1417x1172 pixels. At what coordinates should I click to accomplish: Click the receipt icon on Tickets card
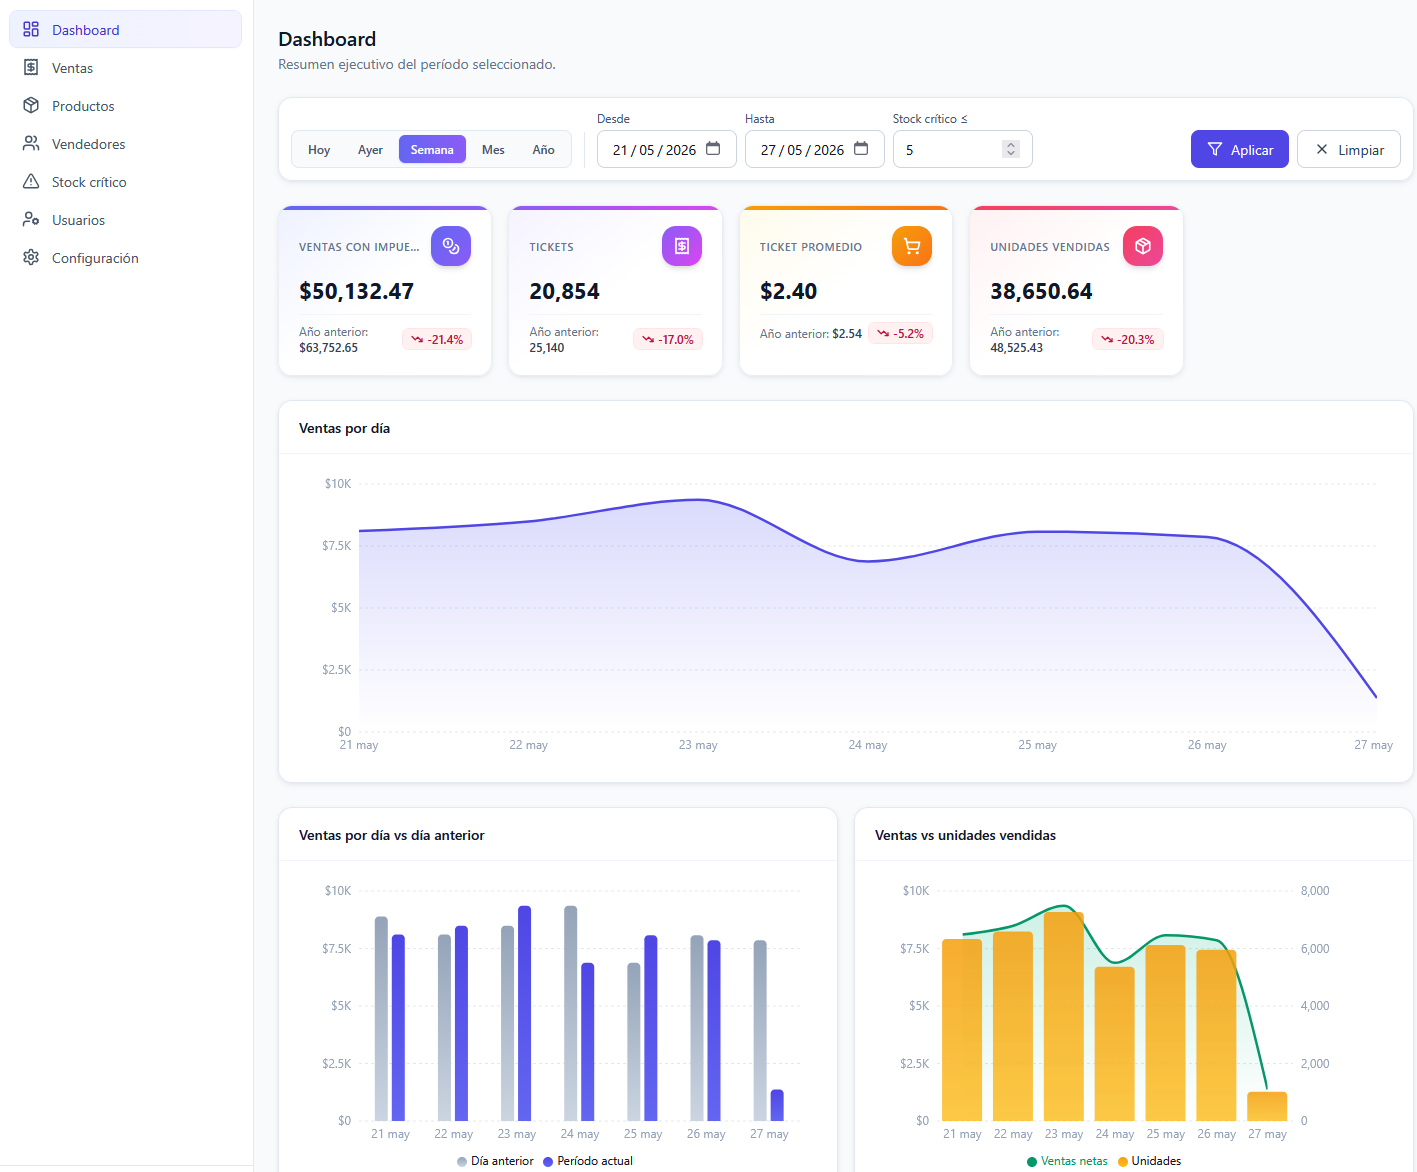682,246
